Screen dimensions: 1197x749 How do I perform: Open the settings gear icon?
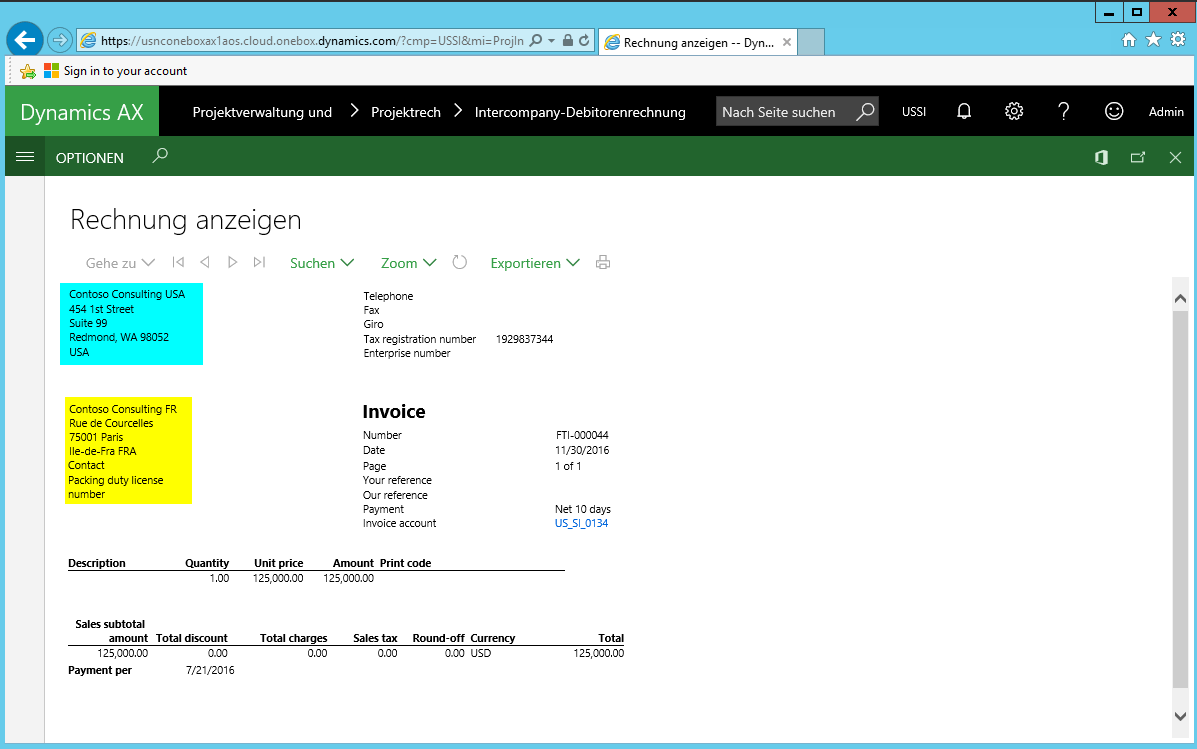pyautogui.click(x=1014, y=112)
